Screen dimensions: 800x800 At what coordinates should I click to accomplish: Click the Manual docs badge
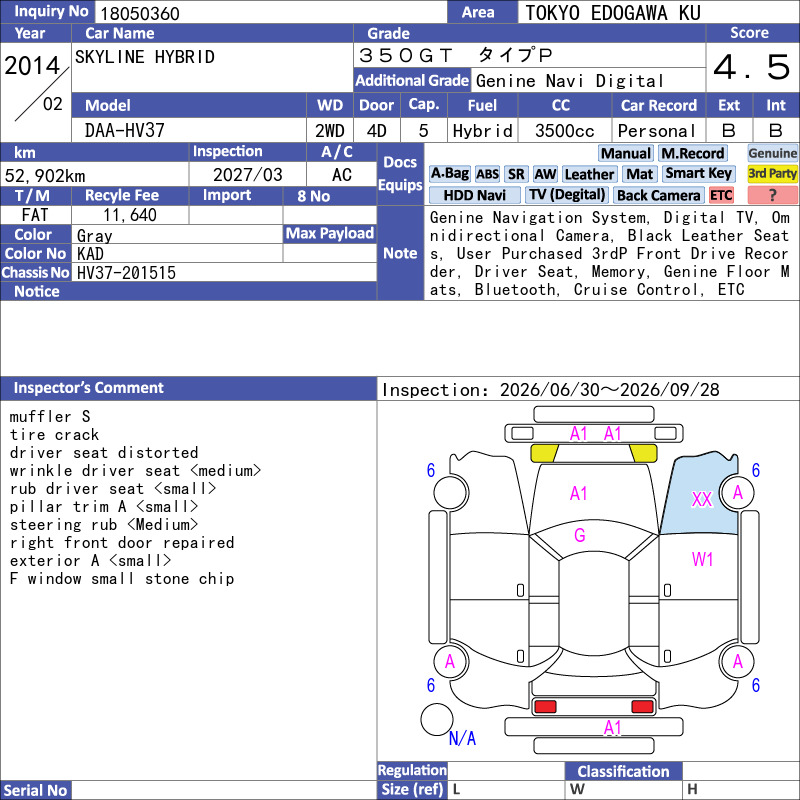point(625,154)
